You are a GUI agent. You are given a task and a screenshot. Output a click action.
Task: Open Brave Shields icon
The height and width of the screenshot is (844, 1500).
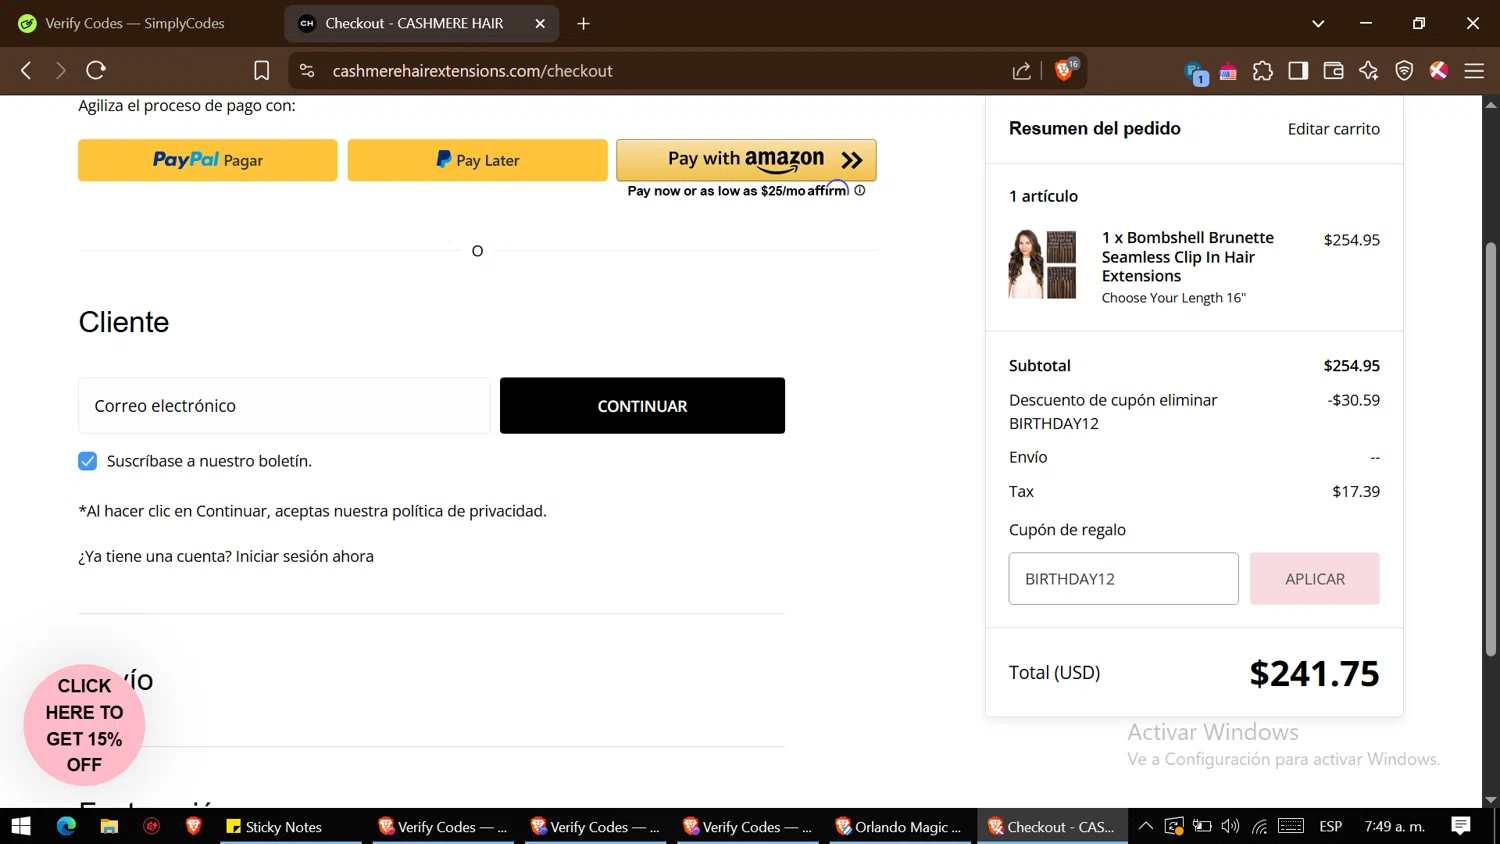point(1064,71)
